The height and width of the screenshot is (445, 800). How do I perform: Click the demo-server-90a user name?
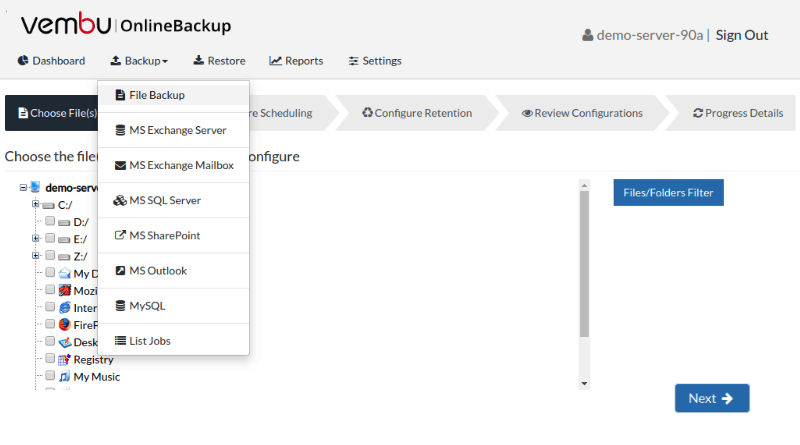point(649,35)
